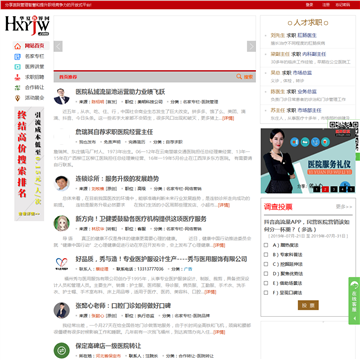
Task: Open listing 保定高碑店一级医院转让
Action: coord(108,346)
